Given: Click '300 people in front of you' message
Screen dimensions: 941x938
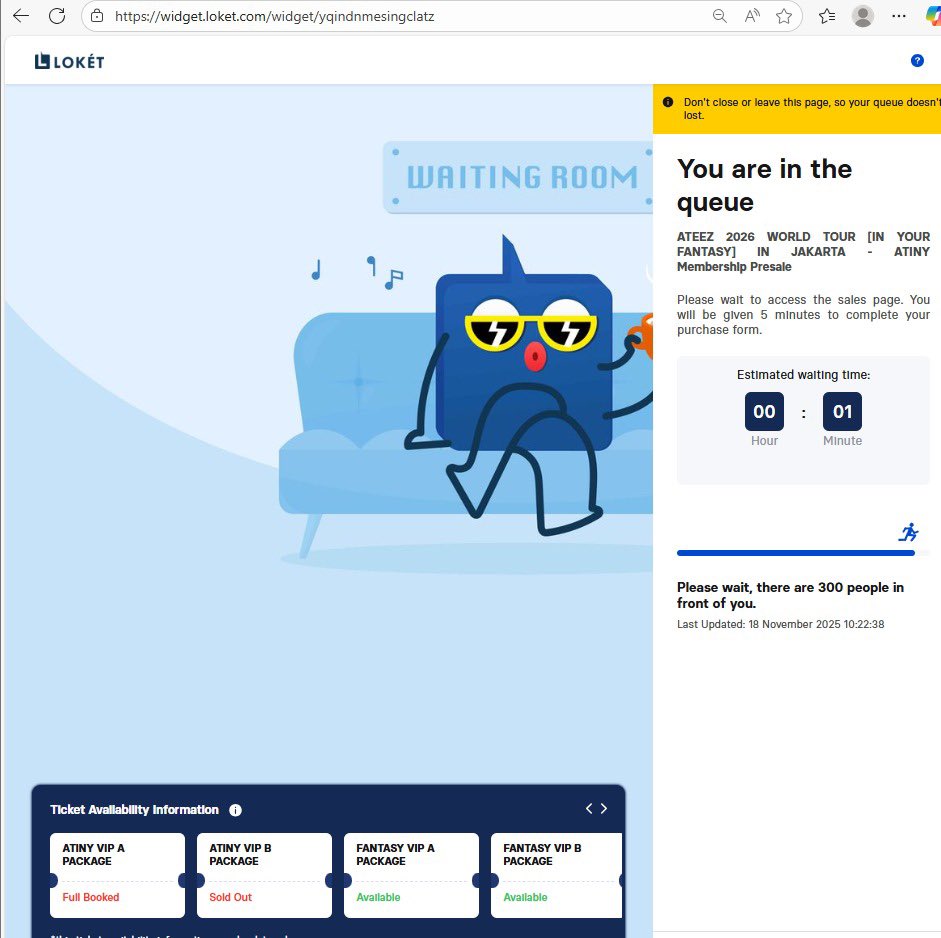Looking at the screenshot, I should pyautogui.click(x=790, y=595).
